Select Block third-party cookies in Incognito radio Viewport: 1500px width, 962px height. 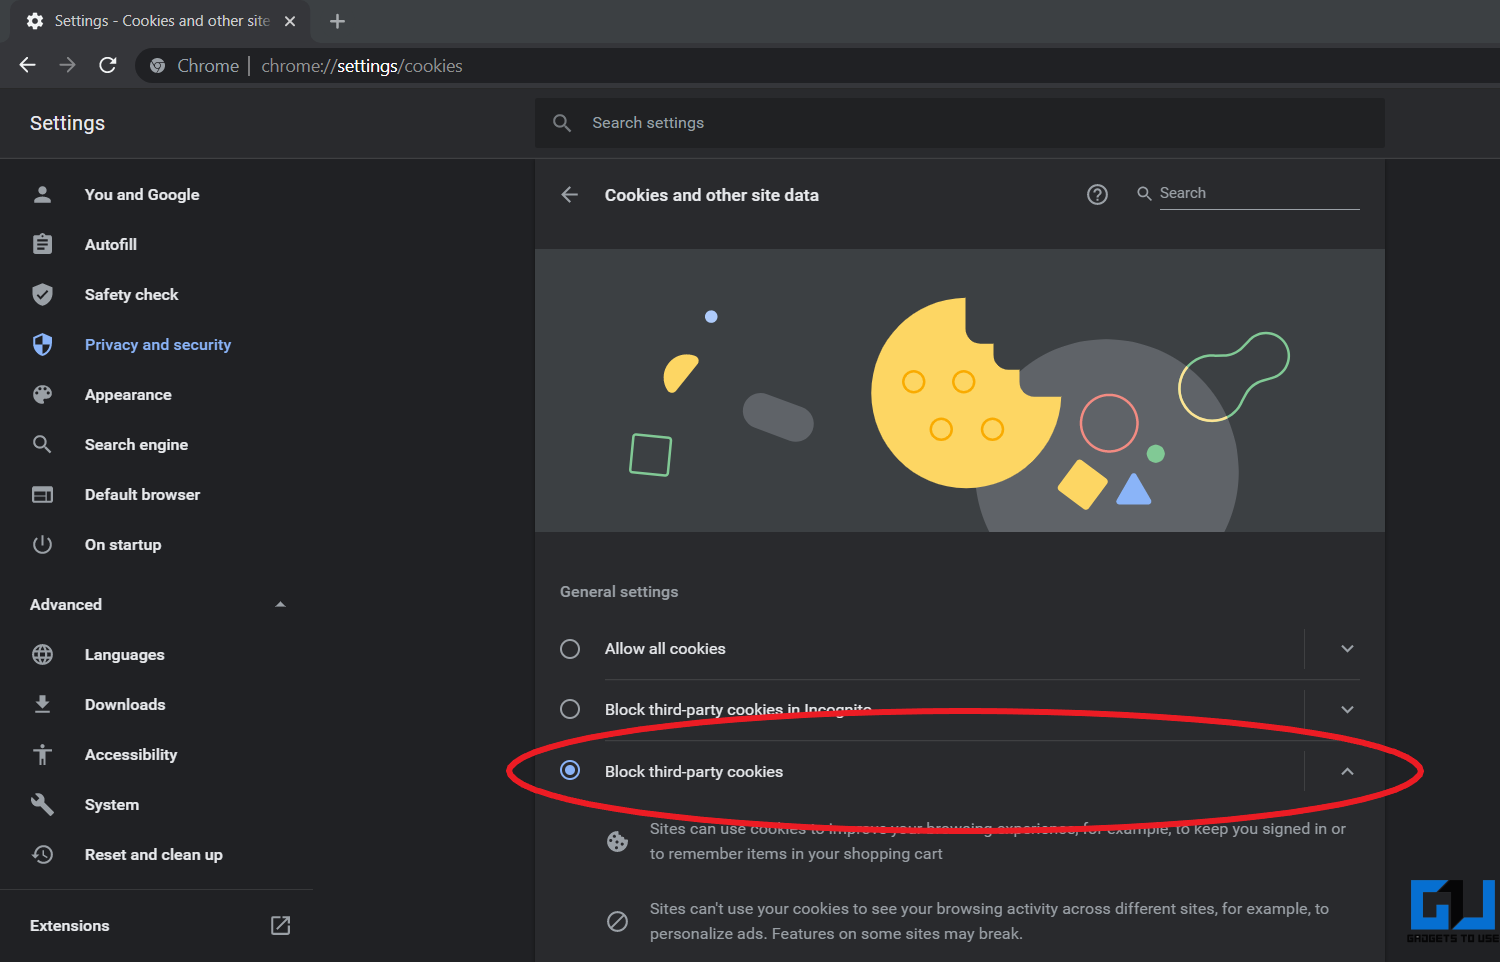(570, 709)
